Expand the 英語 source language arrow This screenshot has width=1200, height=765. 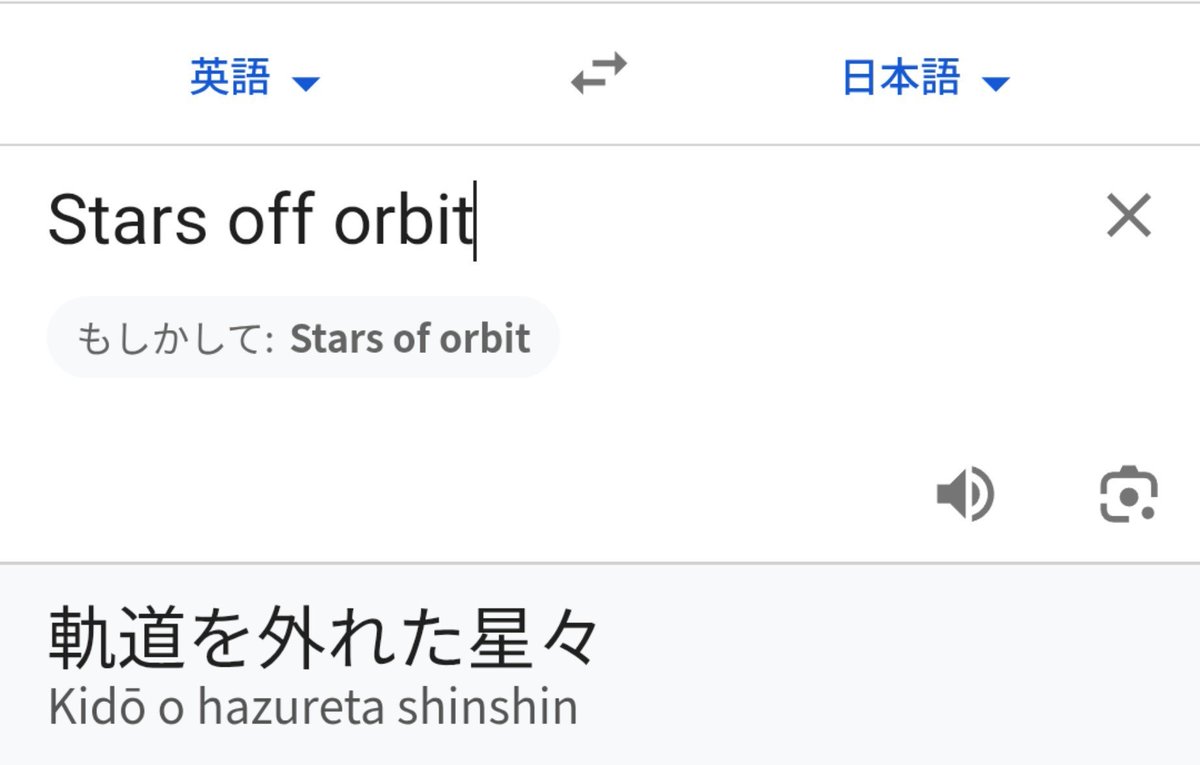[305, 83]
